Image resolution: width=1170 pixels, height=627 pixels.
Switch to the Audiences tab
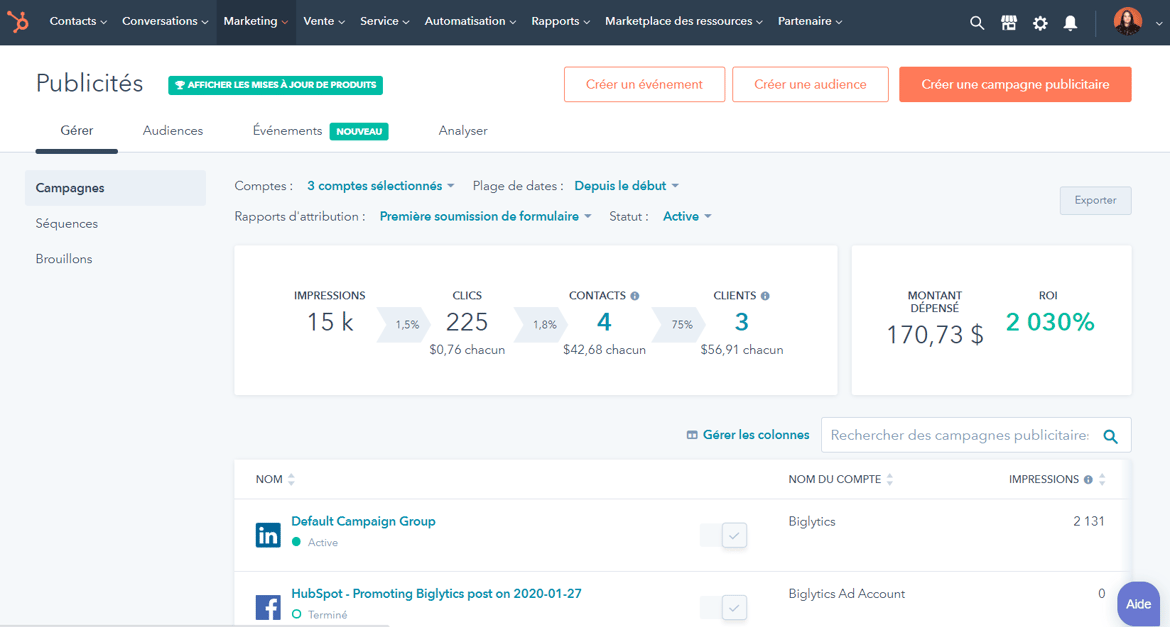173,131
